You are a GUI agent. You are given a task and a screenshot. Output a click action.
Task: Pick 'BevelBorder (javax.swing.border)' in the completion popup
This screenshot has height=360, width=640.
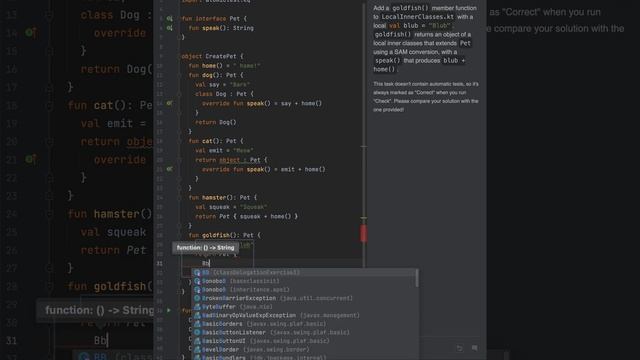pyautogui.click(x=304, y=349)
